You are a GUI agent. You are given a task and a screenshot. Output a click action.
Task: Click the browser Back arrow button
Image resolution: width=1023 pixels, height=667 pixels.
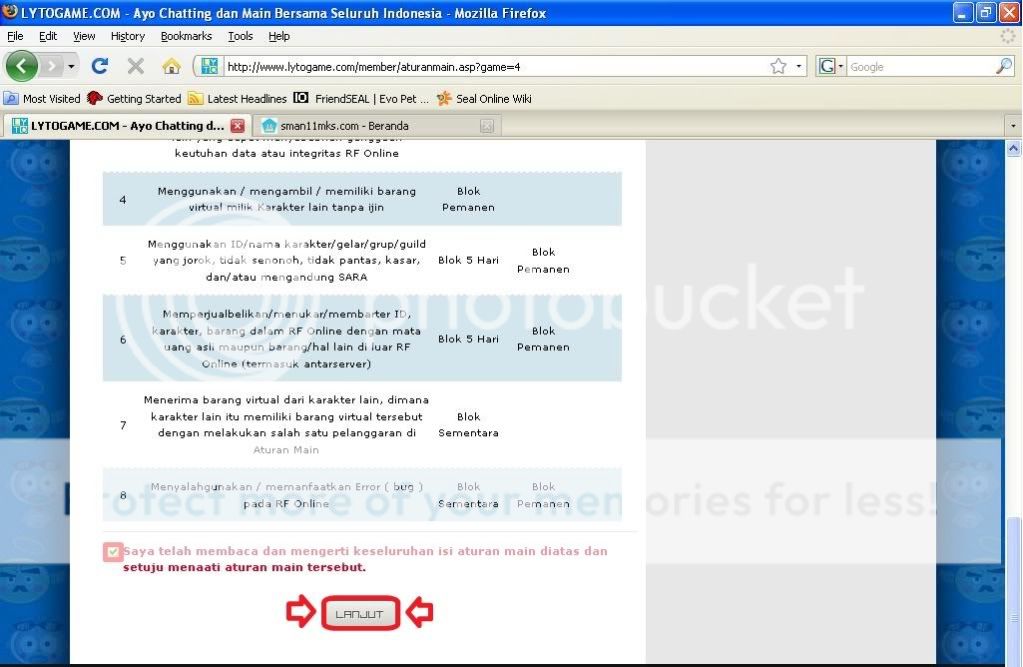tap(22, 66)
